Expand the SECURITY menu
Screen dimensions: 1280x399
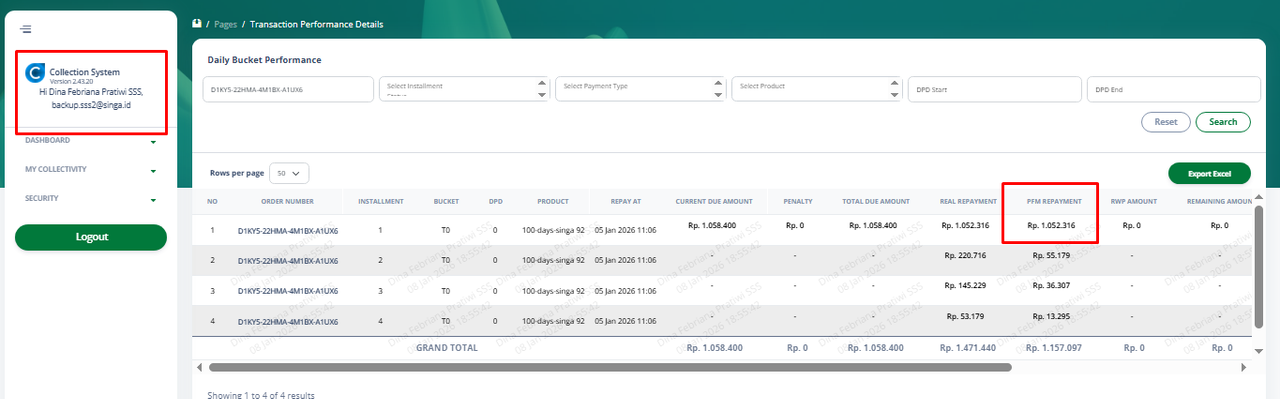pos(91,199)
